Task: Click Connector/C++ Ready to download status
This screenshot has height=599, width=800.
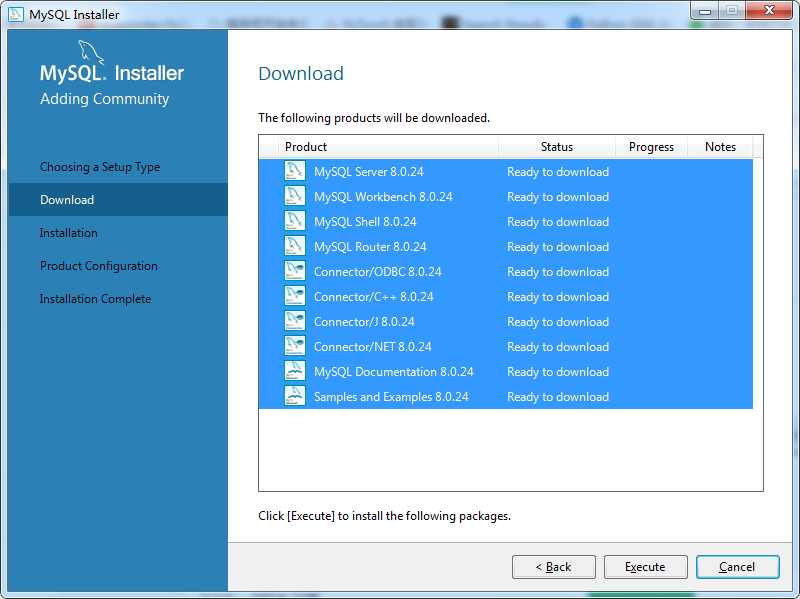Action: pos(558,297)
